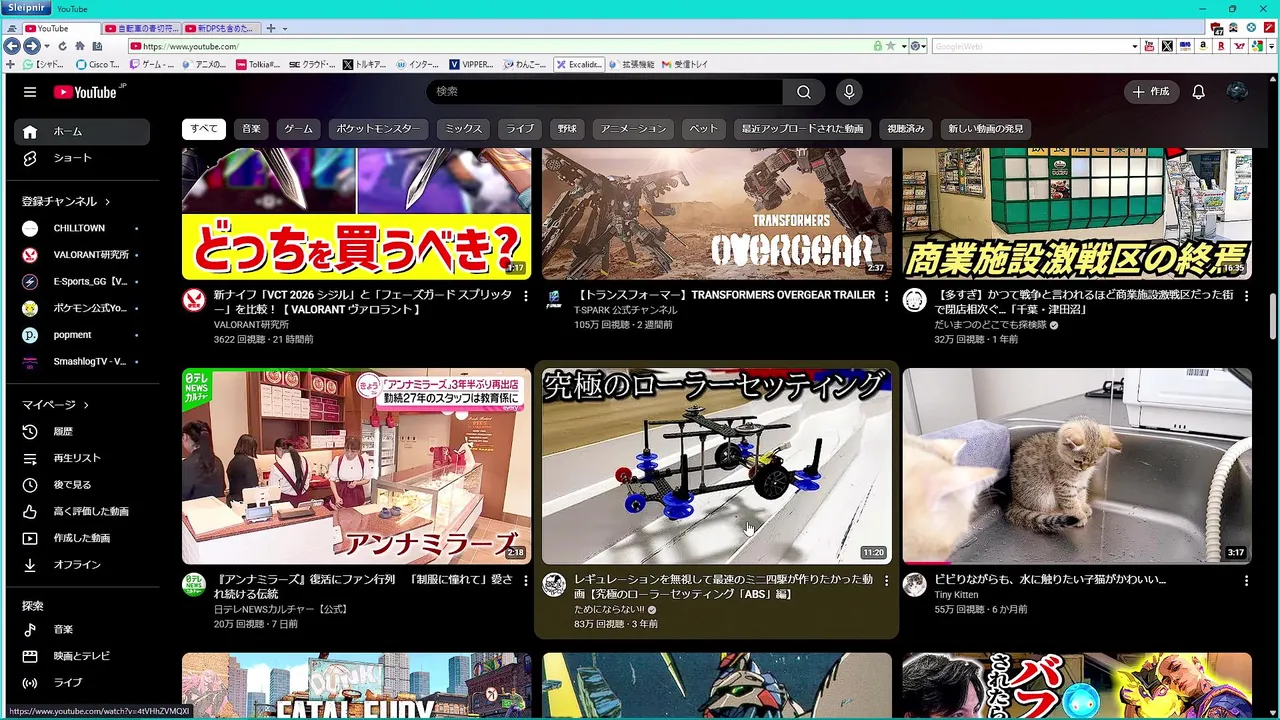Open more options for アンナミラーズ video
Viewport: 1280px width, 720px height.
[525, 580]
